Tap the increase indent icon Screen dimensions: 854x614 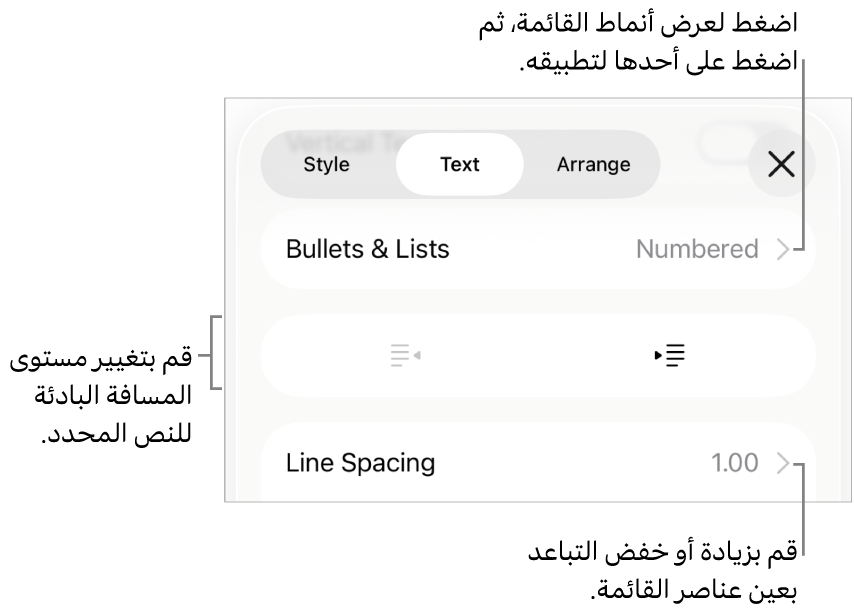click(x=670, y=356)
